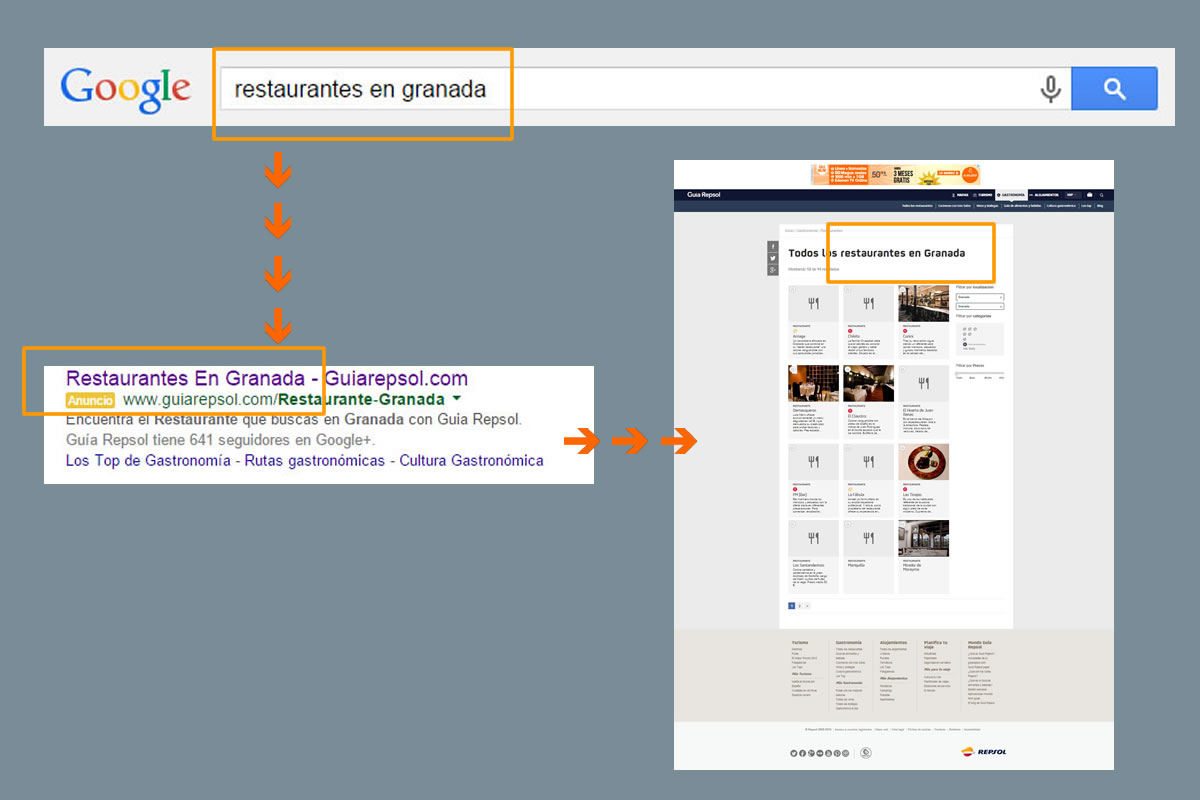Click the microphone voice search icon
Viewport: 1200px width, 800px height.
[1050, 88]
